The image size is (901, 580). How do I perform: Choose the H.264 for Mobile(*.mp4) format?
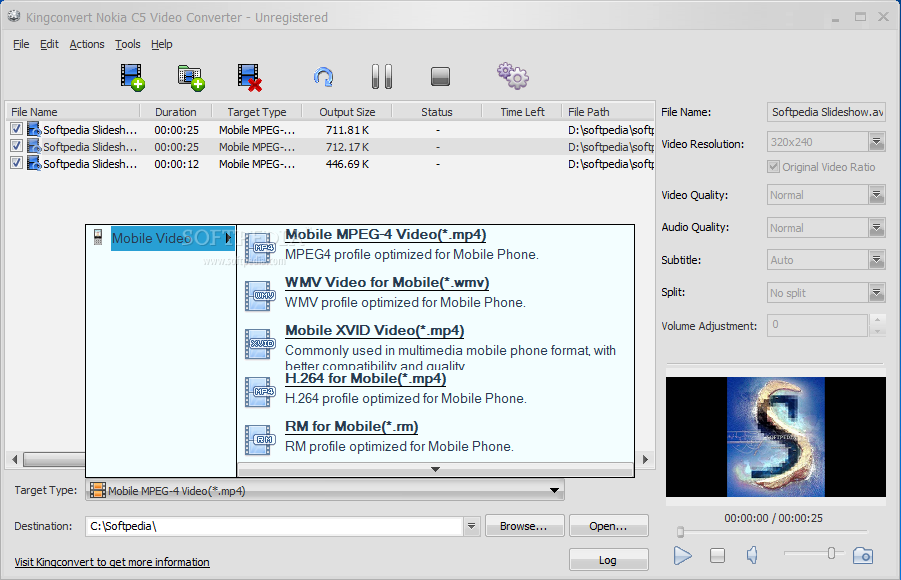(365, 378)
